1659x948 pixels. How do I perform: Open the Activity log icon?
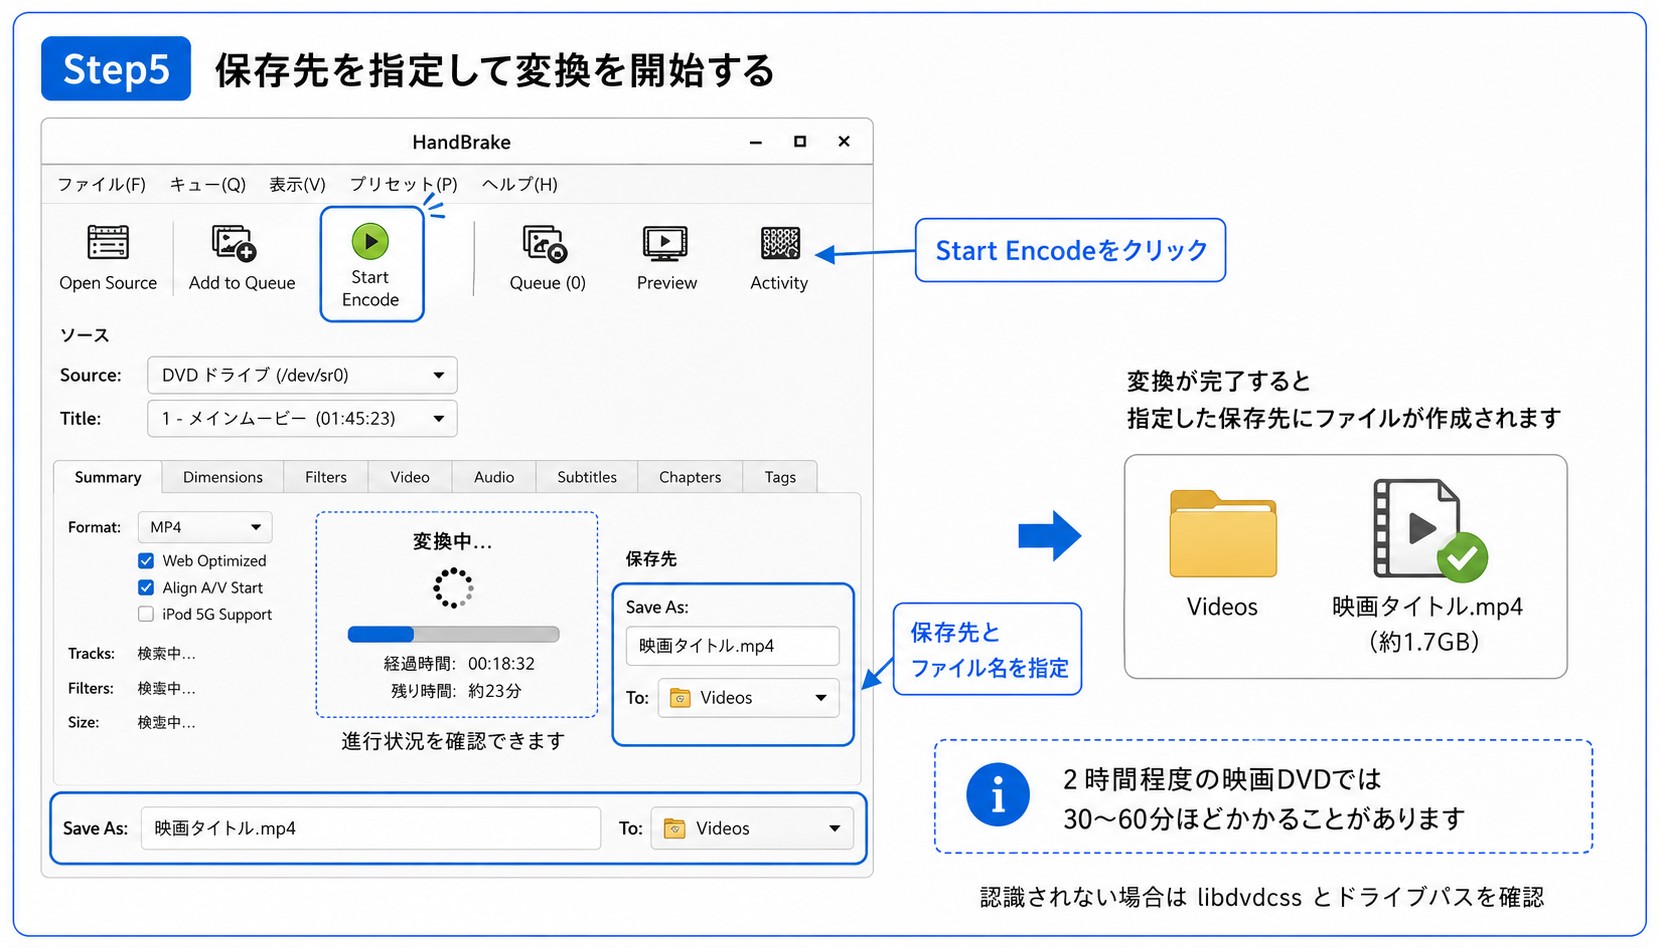tap(780, 243)
